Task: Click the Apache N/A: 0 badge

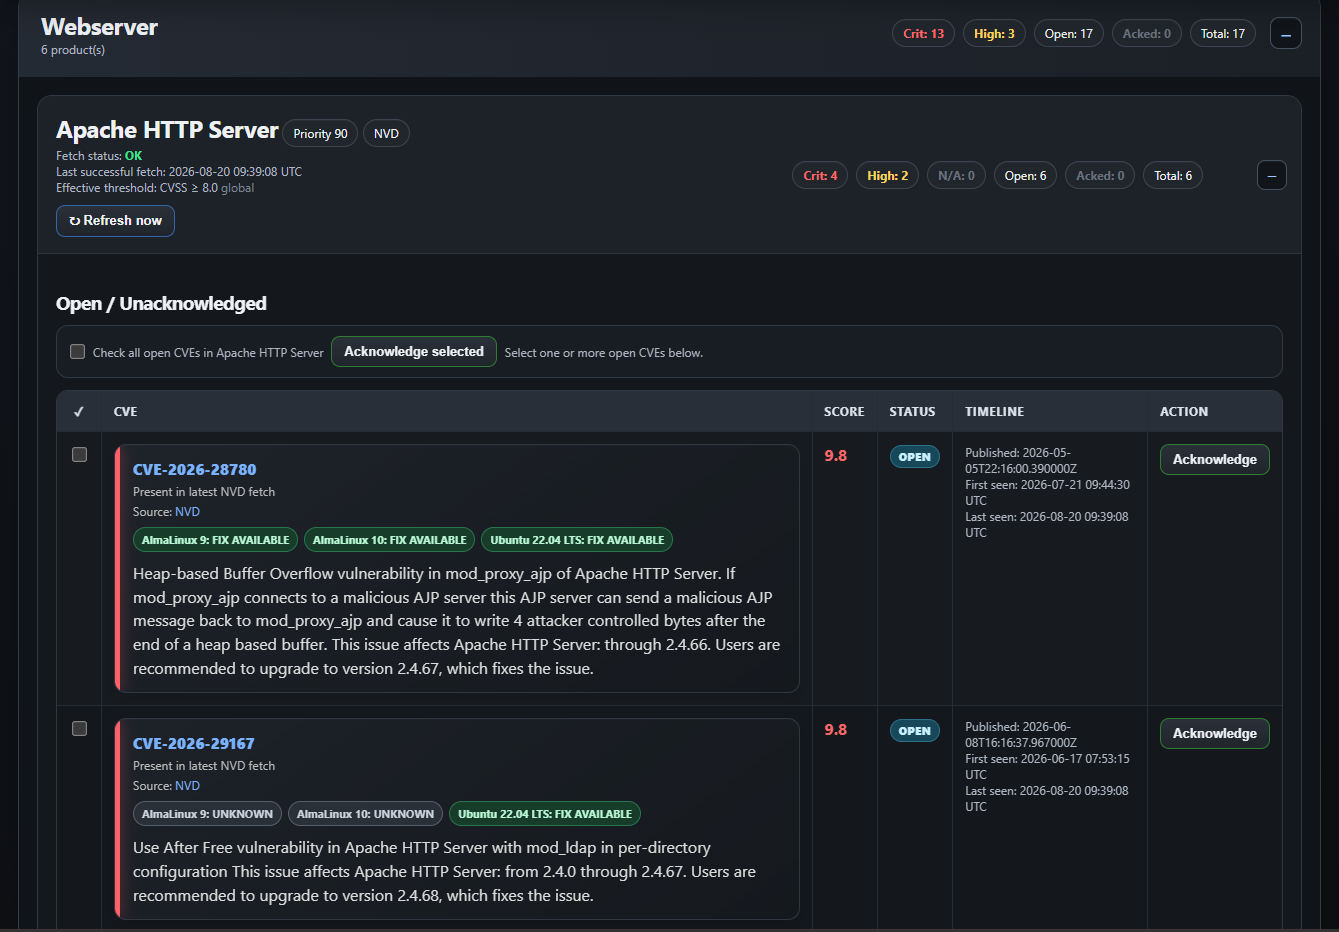Action: point(957,176)
